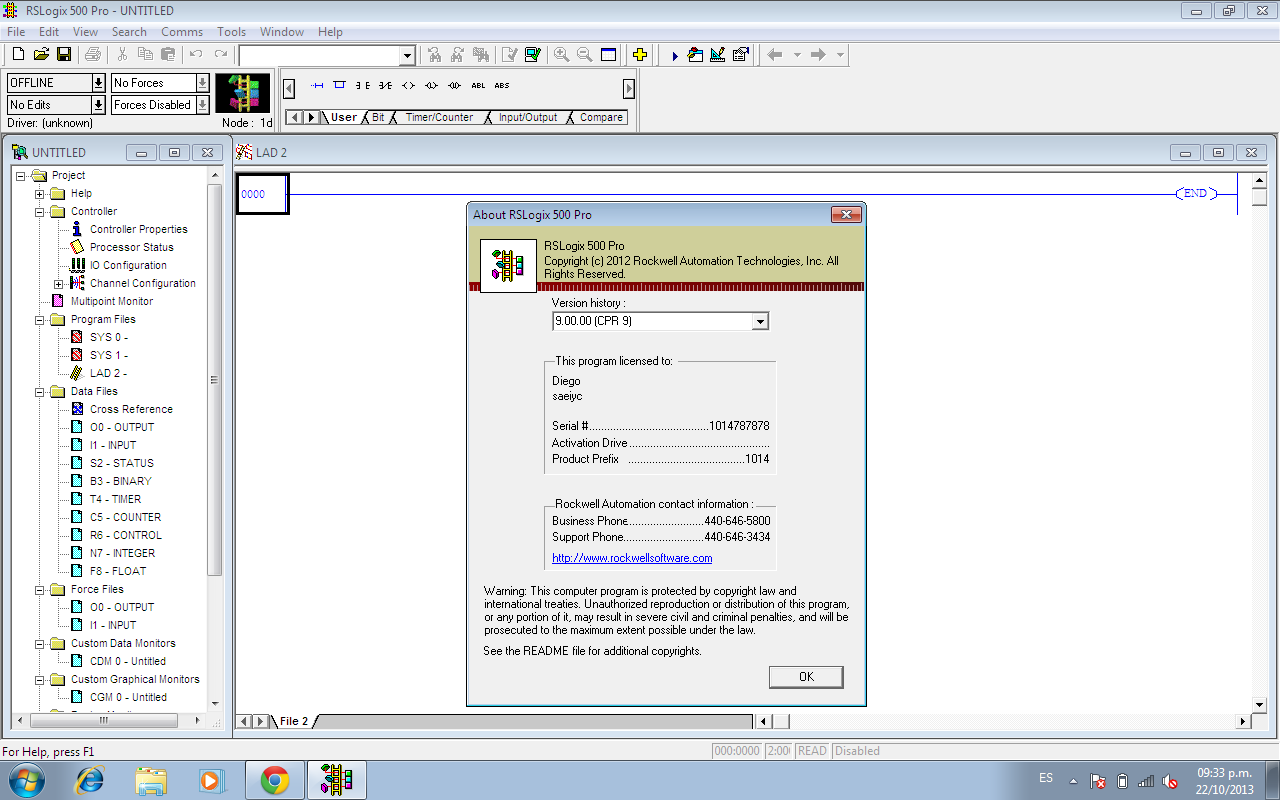Open the toolbar search combo box dropdown
1280x800 pixels.
[407, 56]
